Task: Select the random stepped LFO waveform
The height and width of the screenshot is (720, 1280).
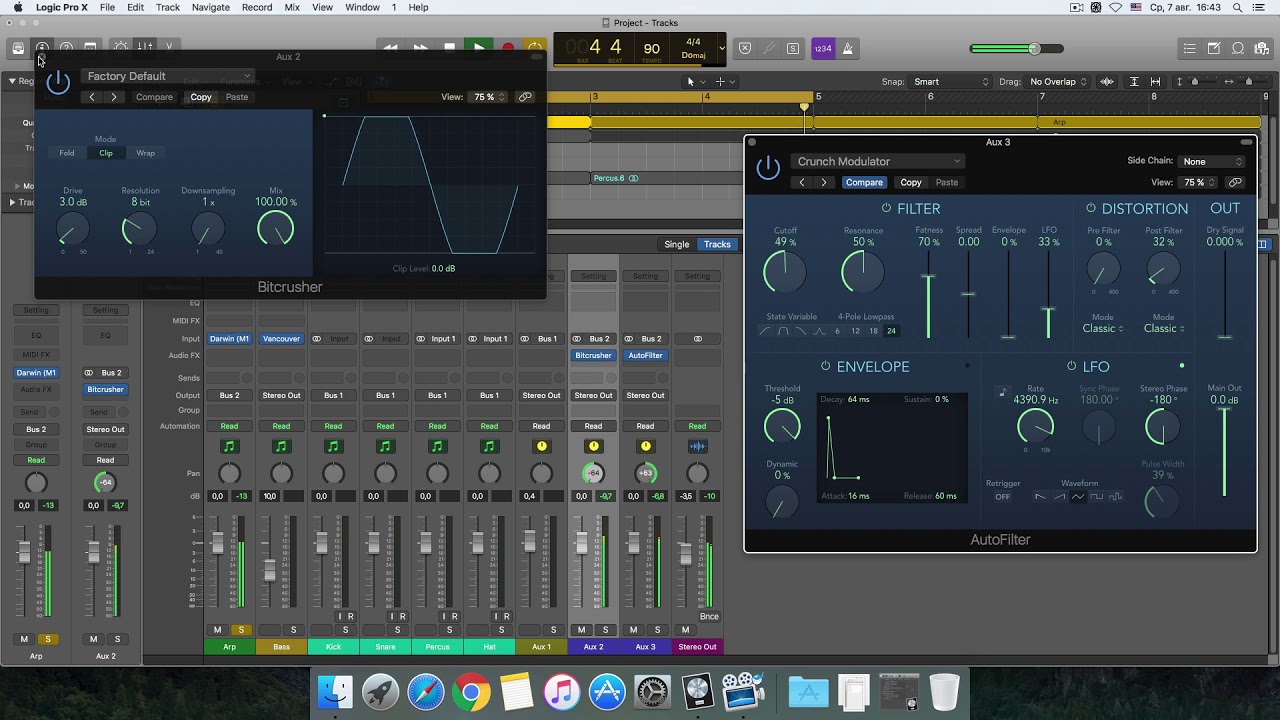Action: click(1116, 497)
